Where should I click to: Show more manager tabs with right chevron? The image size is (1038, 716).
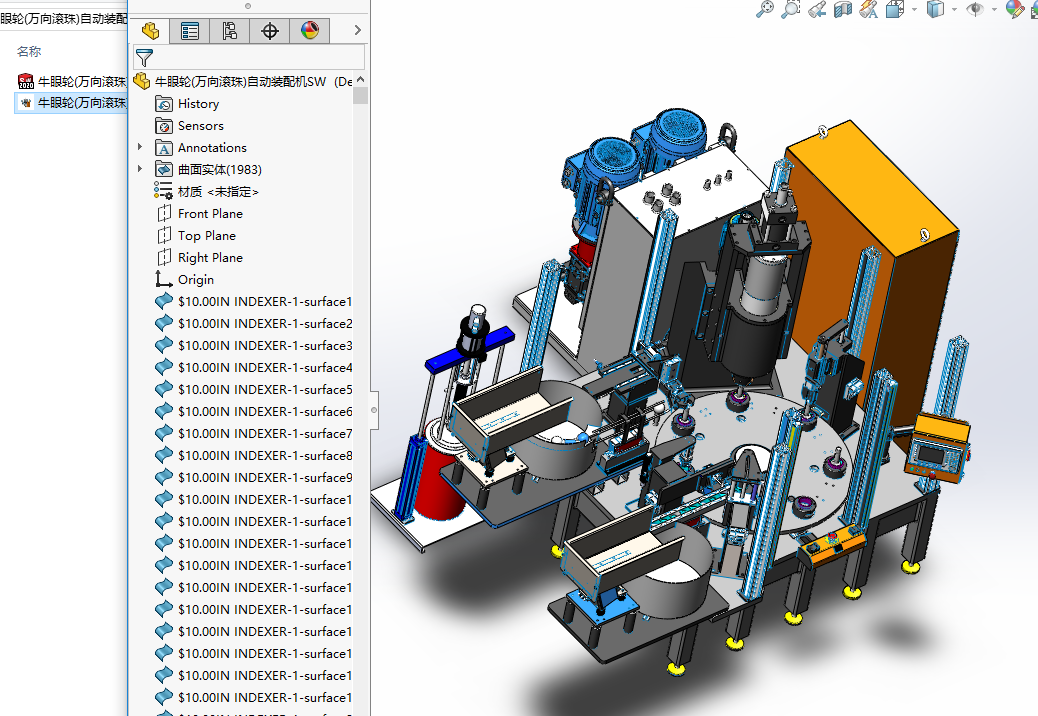point(357,31)
